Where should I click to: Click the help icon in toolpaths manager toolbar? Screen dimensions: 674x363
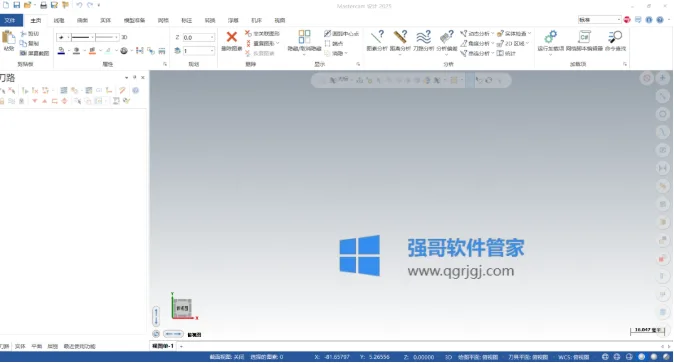coord(135,90)
